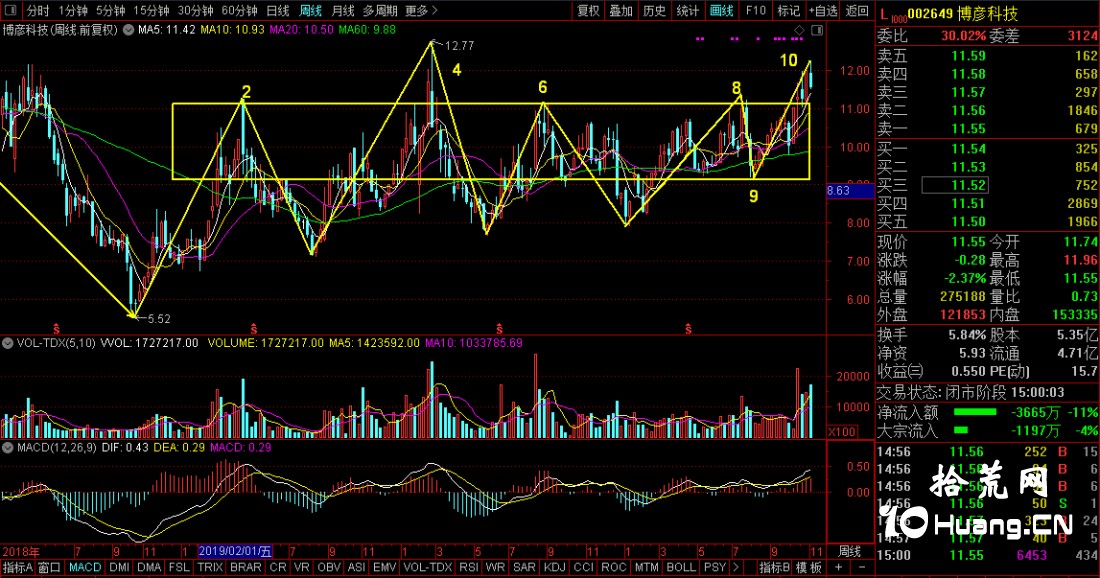Viewport: 1100px width, 578px height.
Task: Select the RSI indicator tab
Action: coord(469,567)
